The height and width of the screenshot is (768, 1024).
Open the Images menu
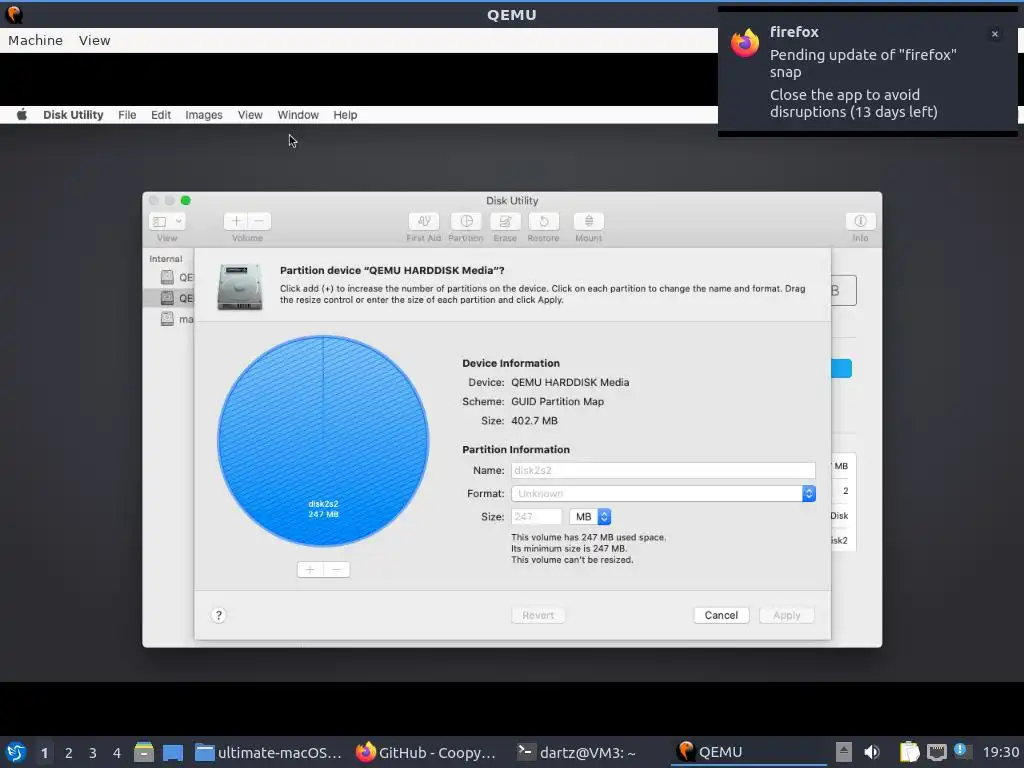[x=204, y=115]
